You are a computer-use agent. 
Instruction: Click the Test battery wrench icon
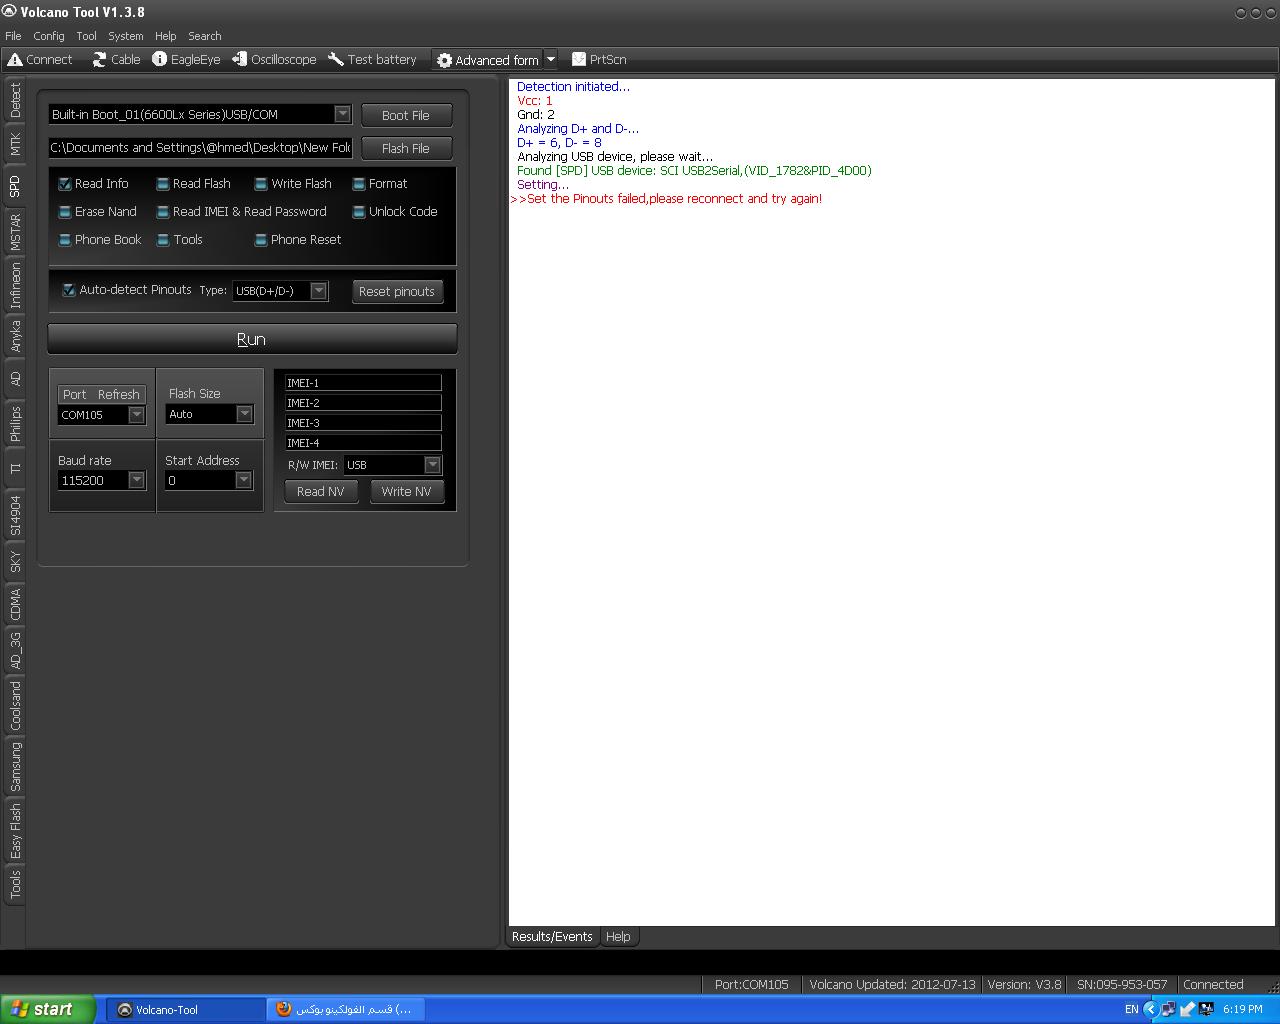click(336, 60)
